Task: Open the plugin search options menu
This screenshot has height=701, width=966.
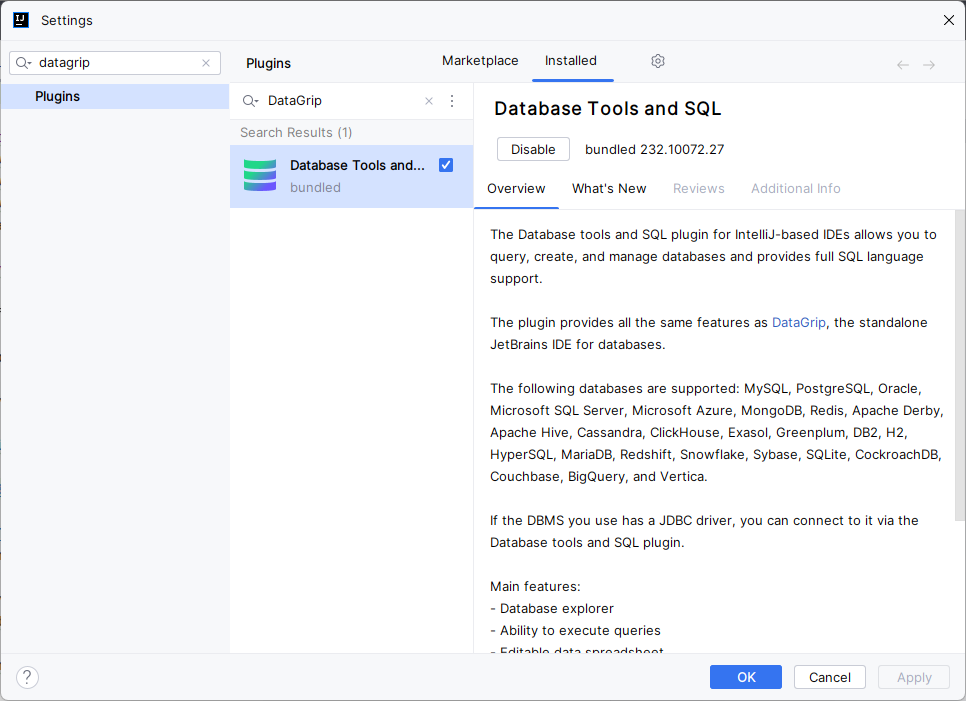Action: click(x=452, y=100)
